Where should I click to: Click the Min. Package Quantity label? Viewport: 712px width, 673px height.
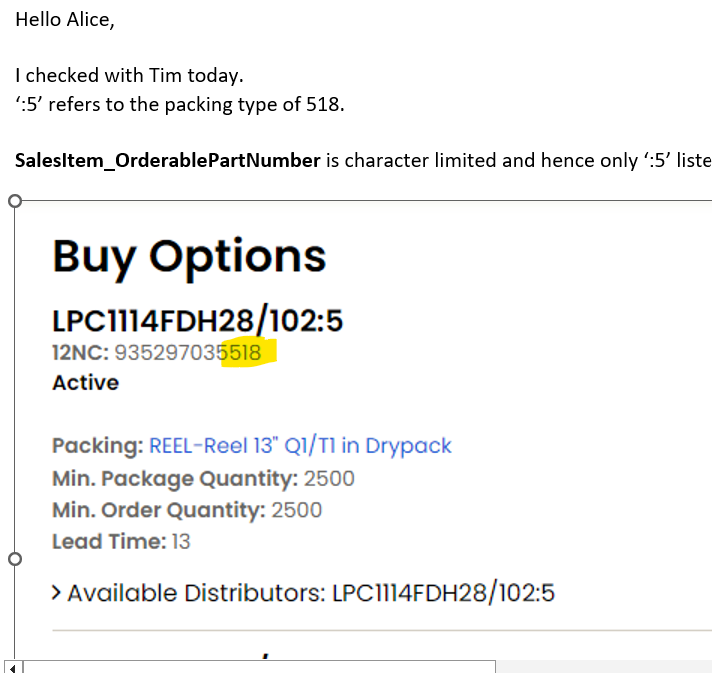point(175,478)
